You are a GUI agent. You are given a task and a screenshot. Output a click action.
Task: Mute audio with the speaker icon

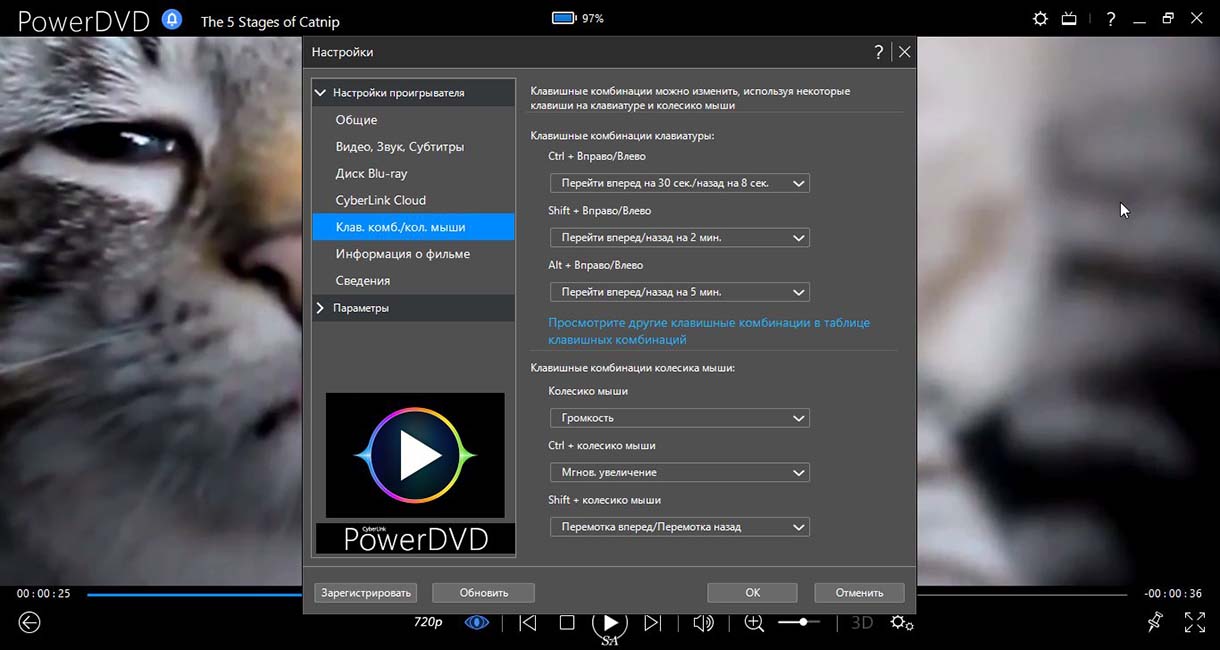click(703, 623)
